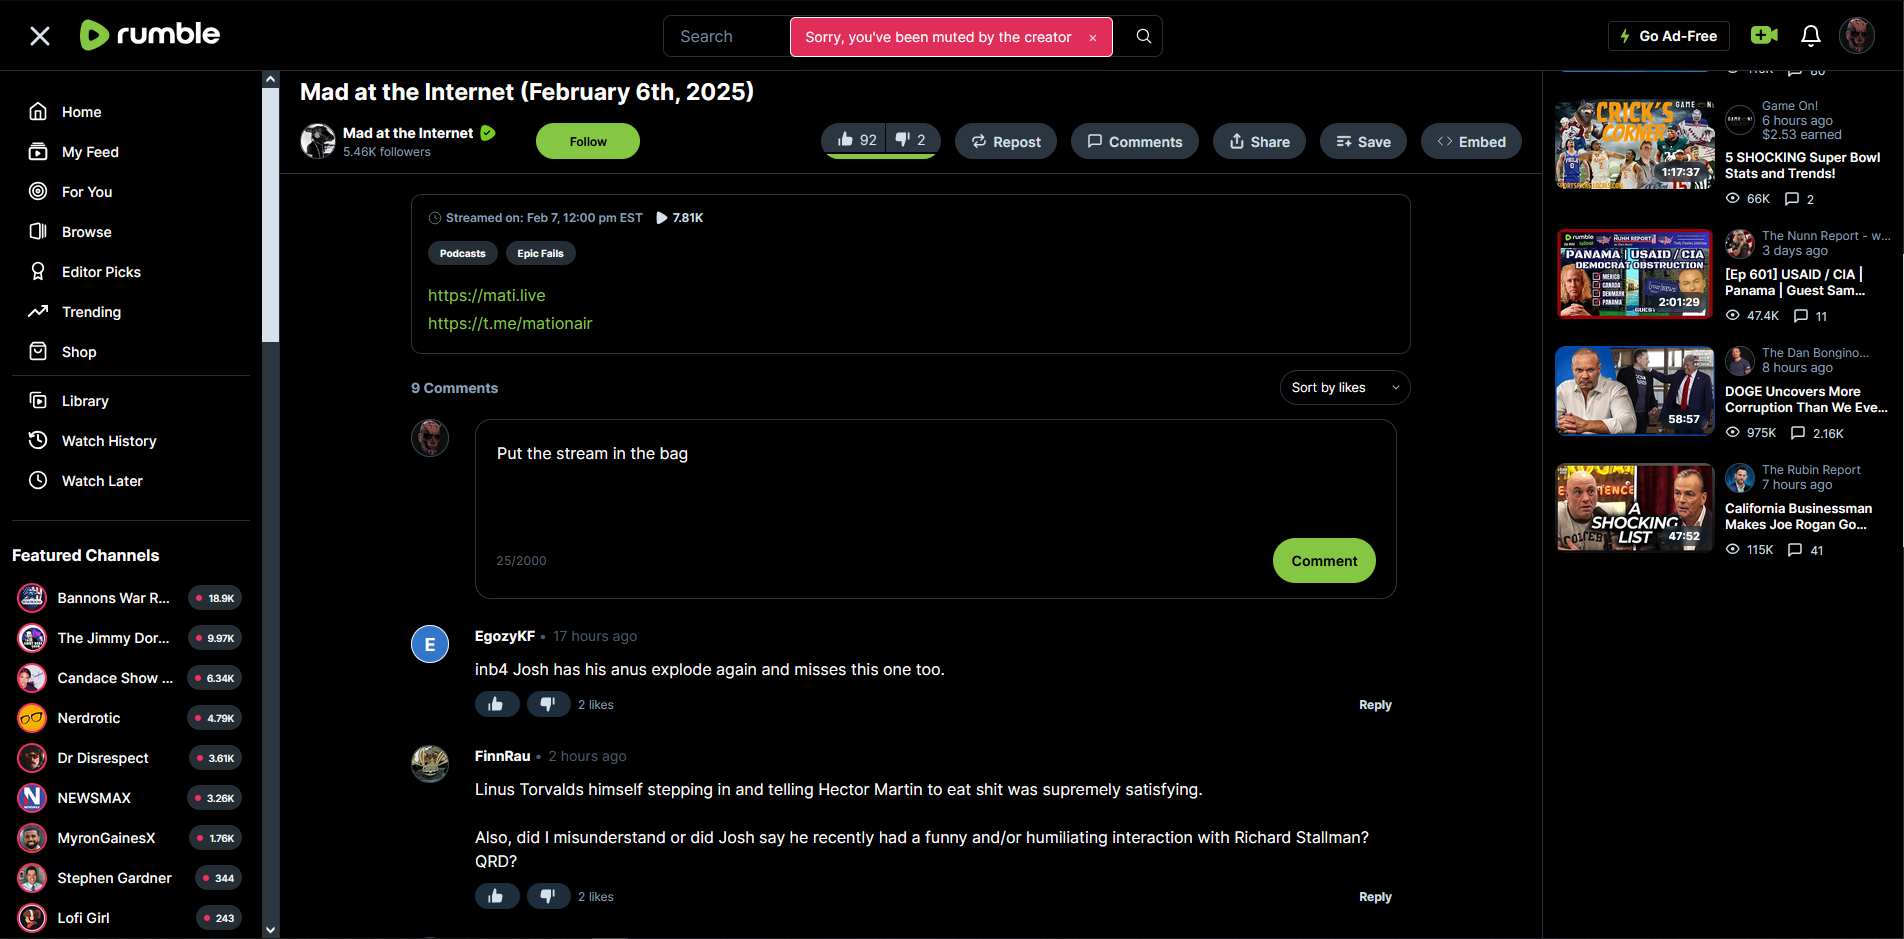The width and height of the screenshot is (1904, 939).
Task: Open the https://t.me/mationair link
Action: click(x=510, y=323)
